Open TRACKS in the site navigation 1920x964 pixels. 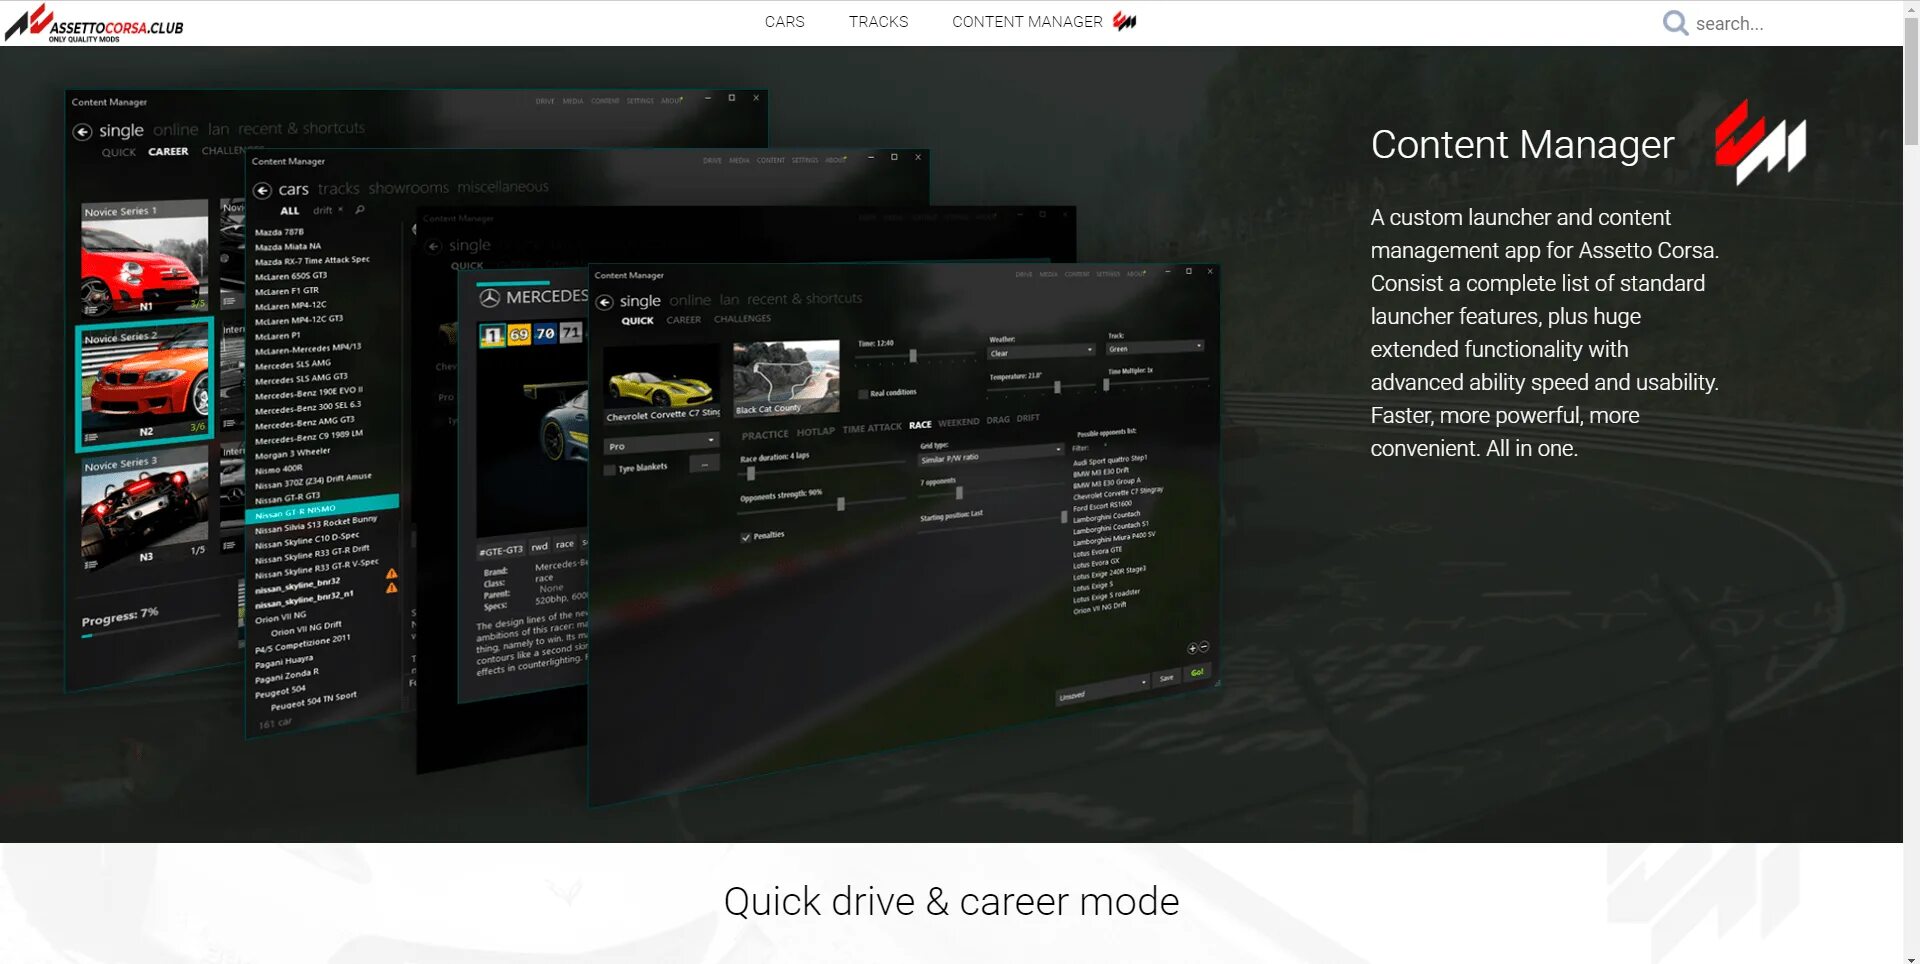[879, 22]
